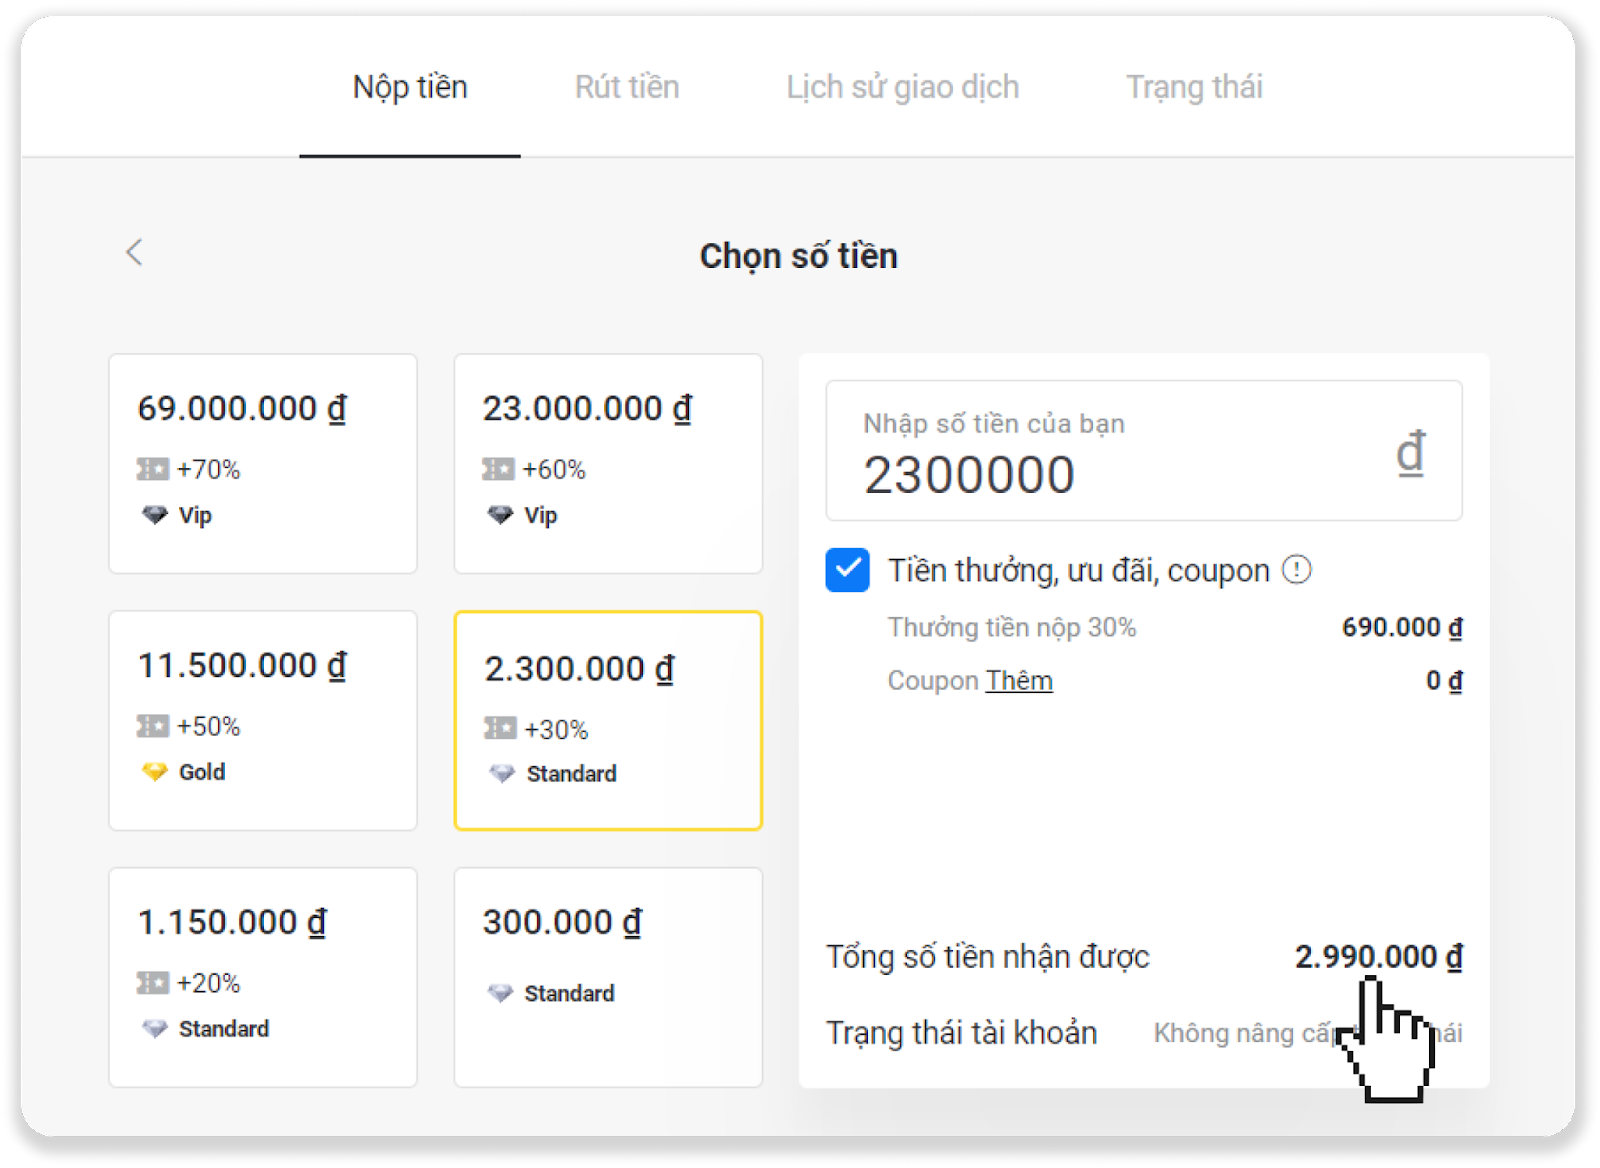Image resolution: width=1600 pixels, height=1168 pixels.
Task: Click the info icon beside coupon label
Action: point(1296,570)
